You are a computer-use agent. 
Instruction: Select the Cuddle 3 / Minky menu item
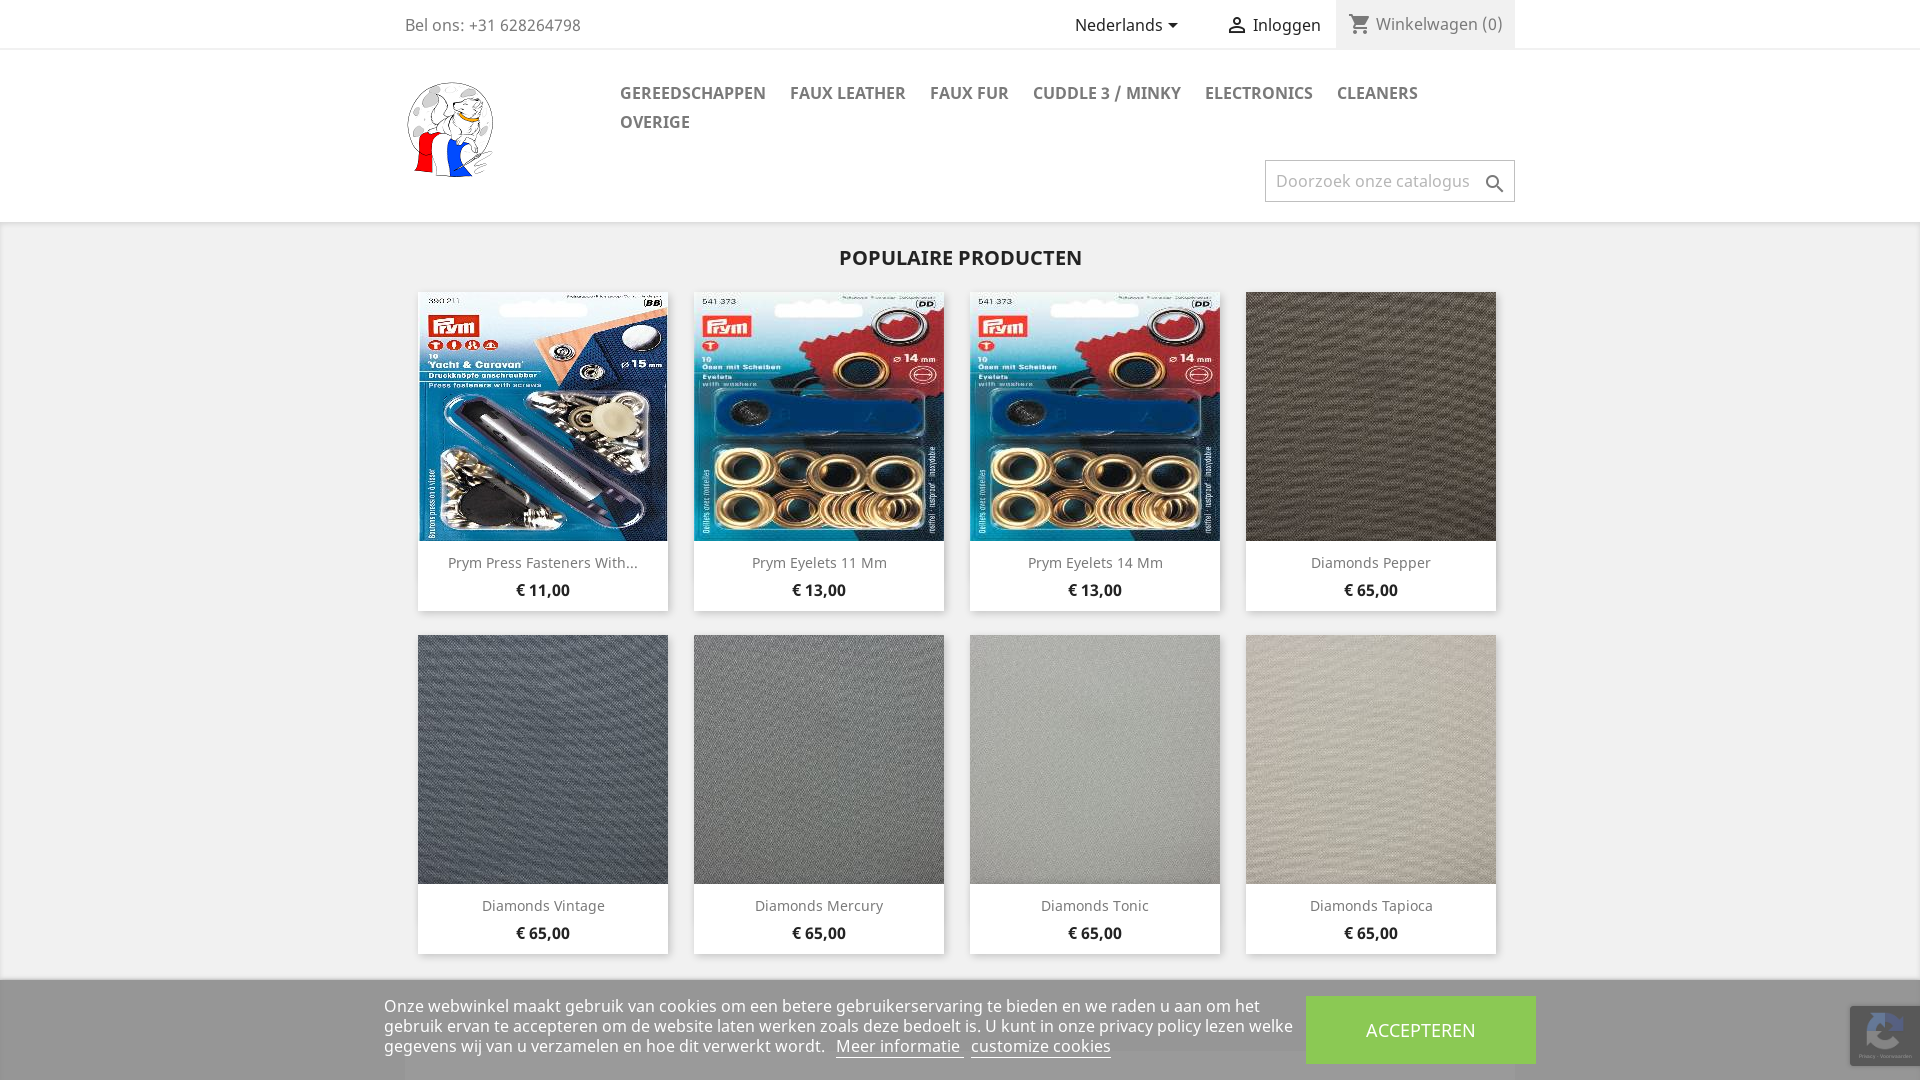[1107, 93]
